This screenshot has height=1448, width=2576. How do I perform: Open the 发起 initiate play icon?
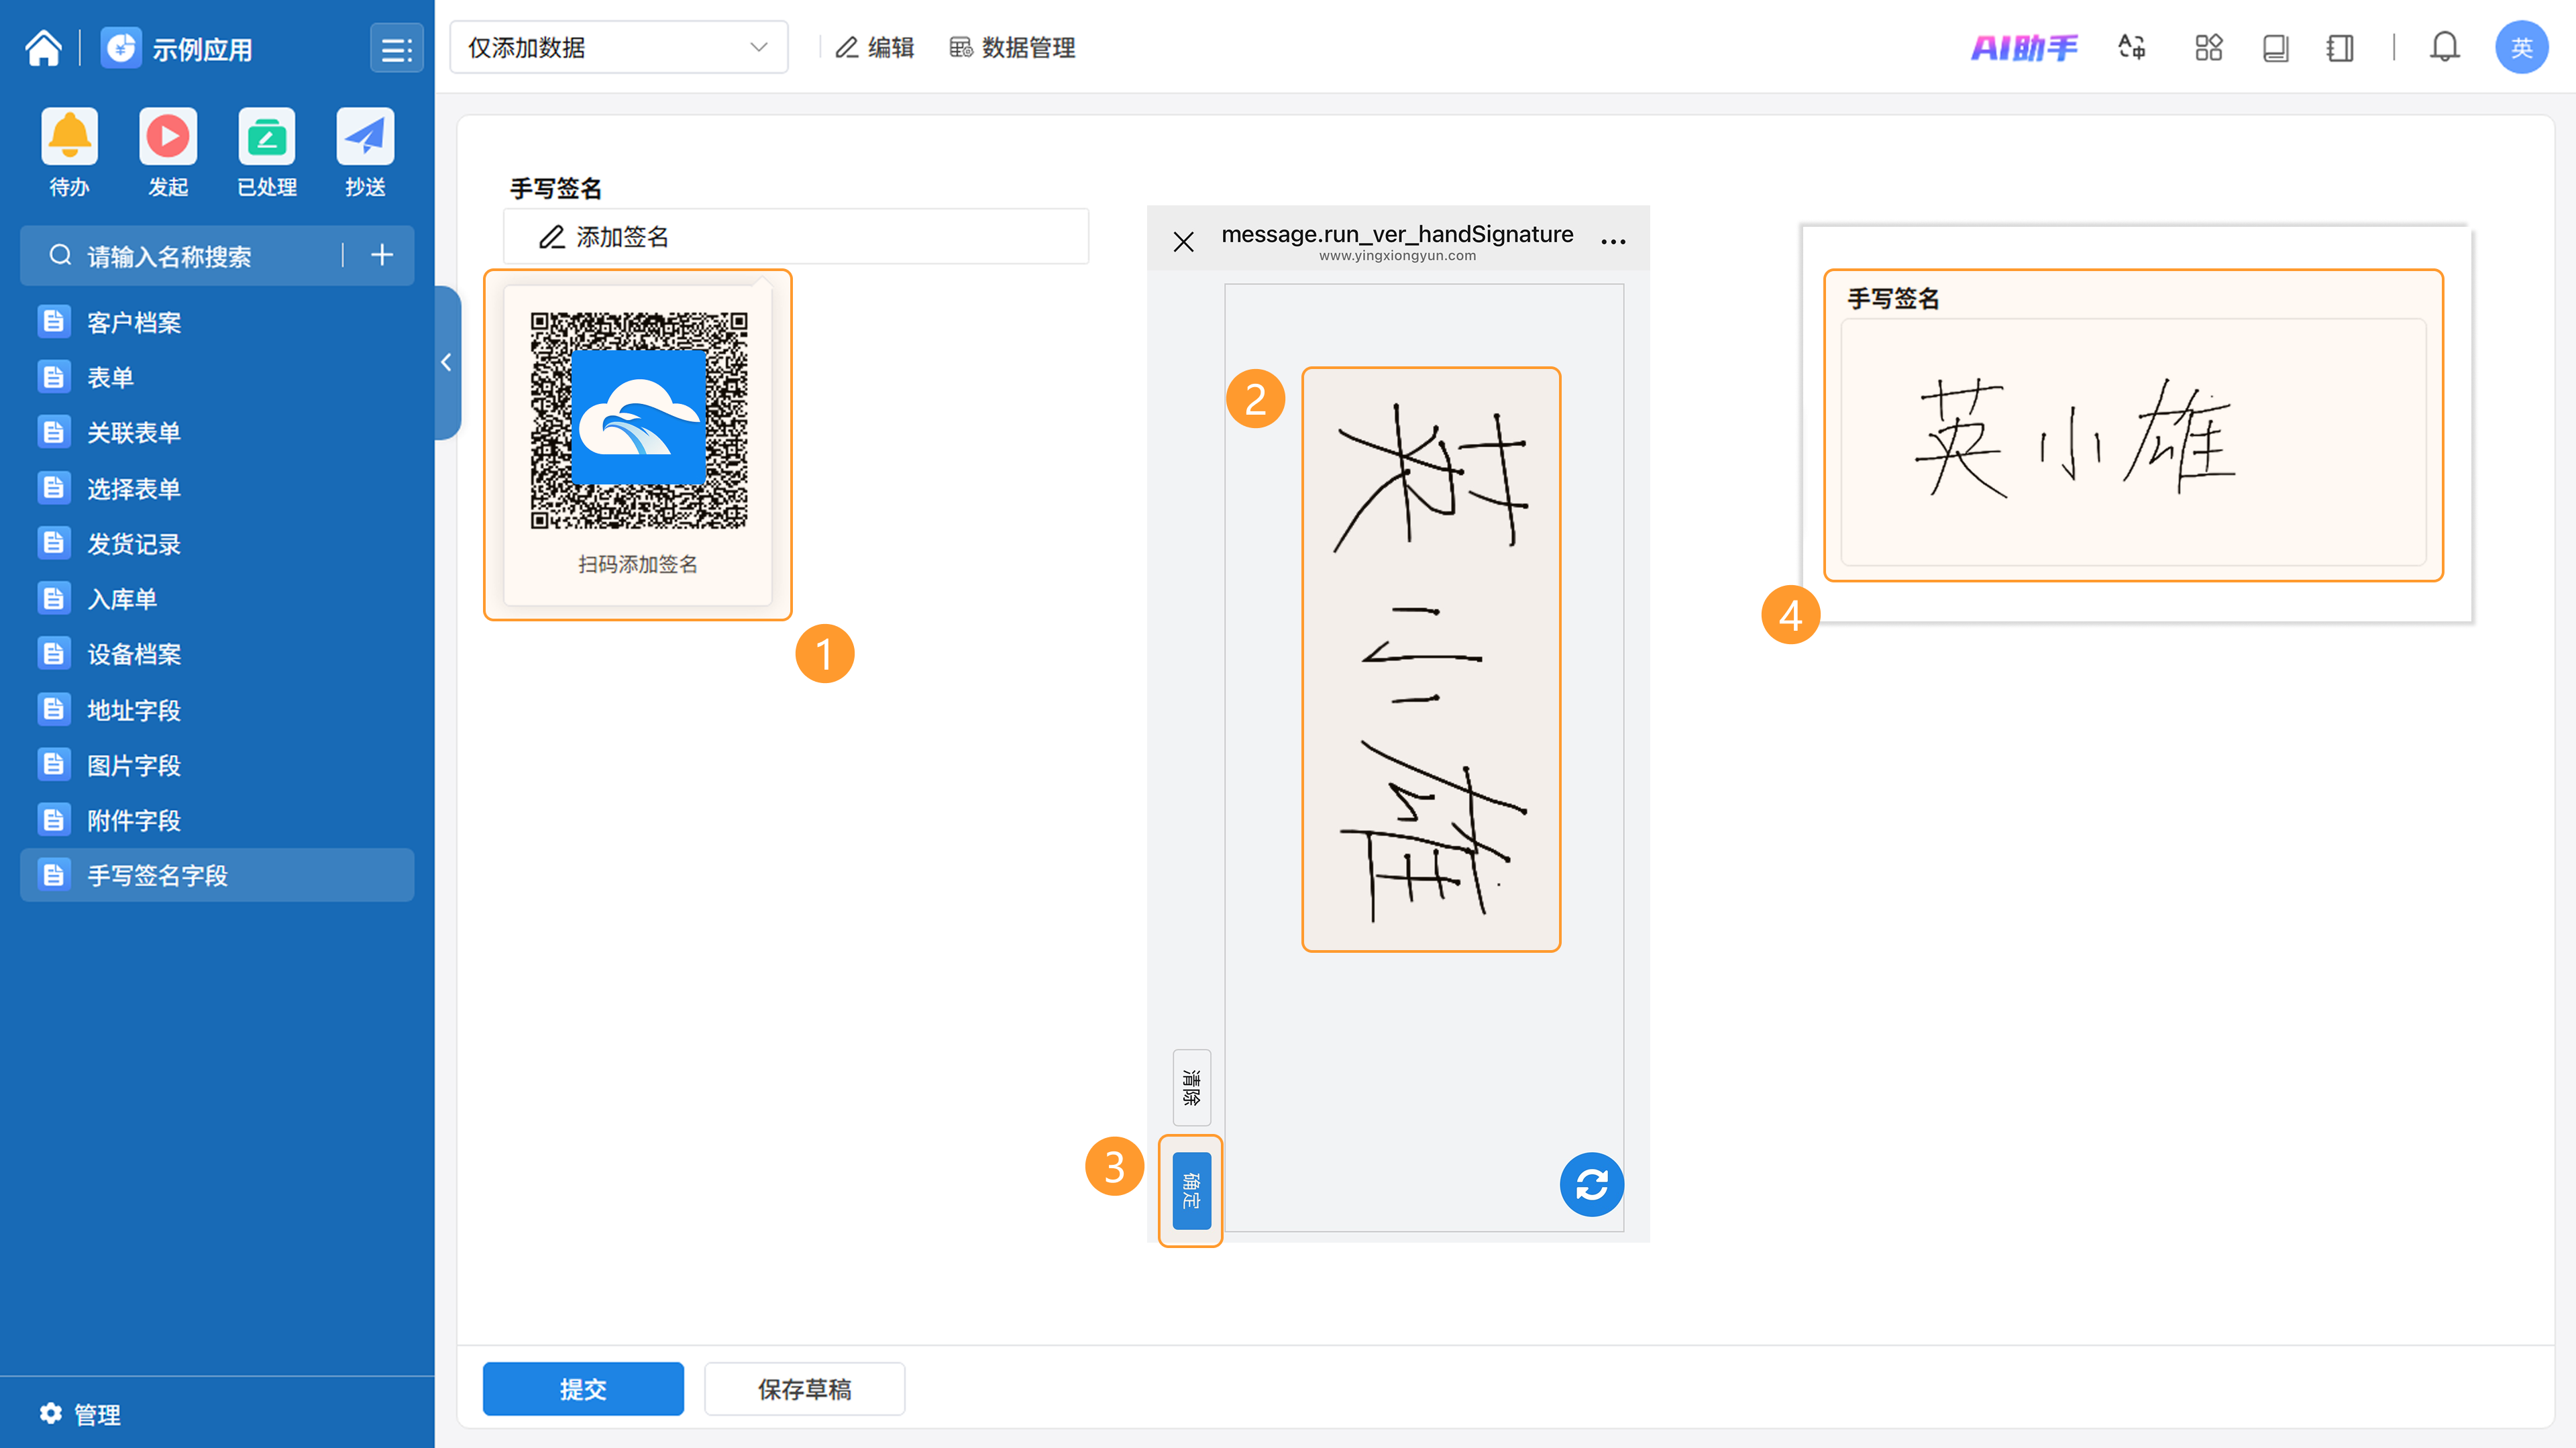(x=167, y=137)
